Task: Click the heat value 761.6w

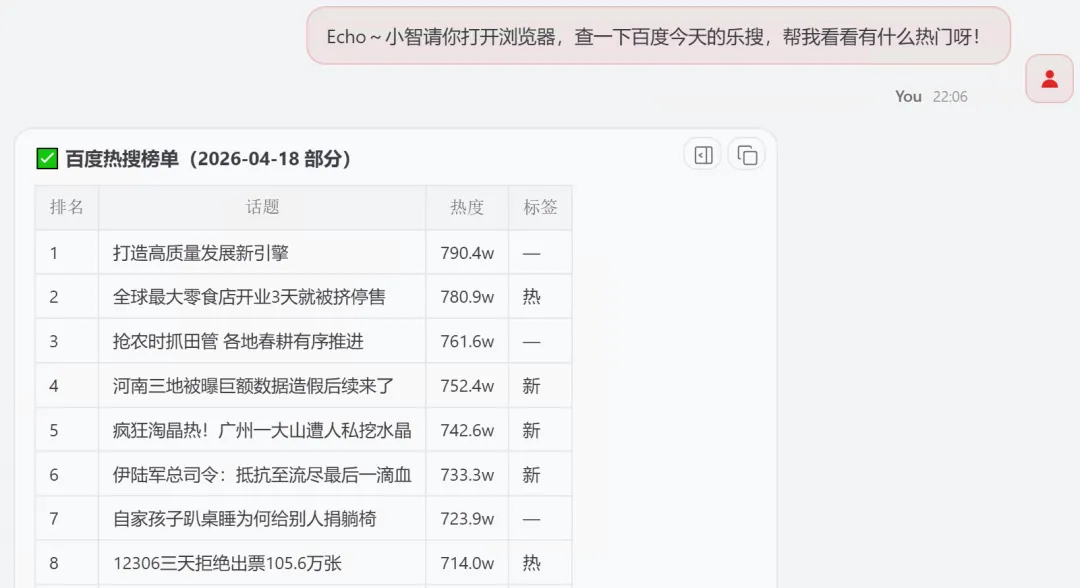Action: tap(467, 342)
